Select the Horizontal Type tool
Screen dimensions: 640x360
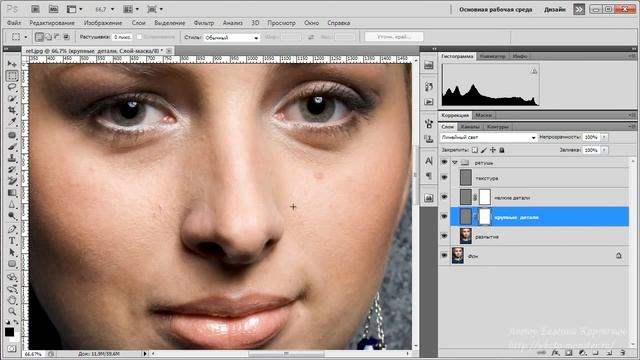12,240
